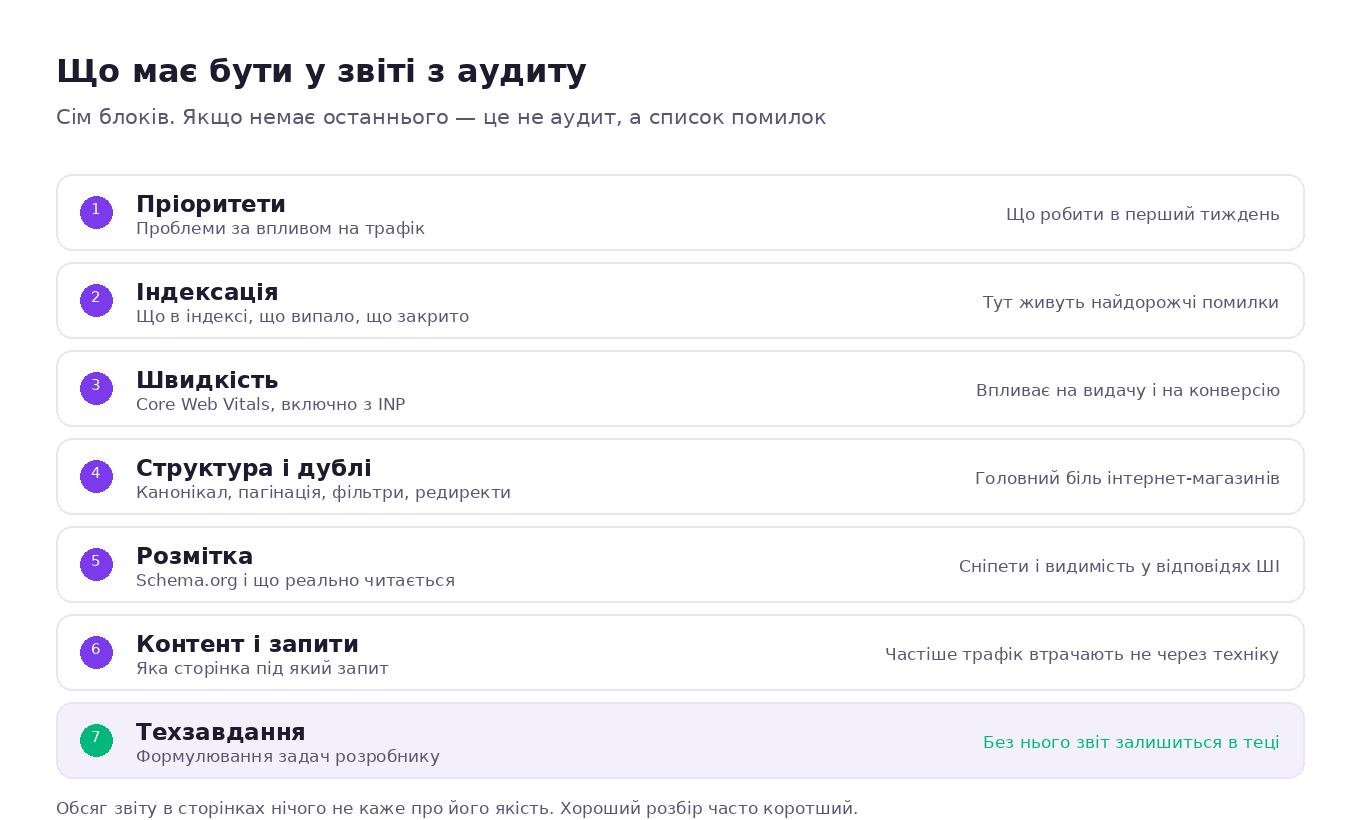Click 'Проблеми за впливом на трафік' subtitle
This screenshot has width=1360, height=820.
click(x=280, y=229)
